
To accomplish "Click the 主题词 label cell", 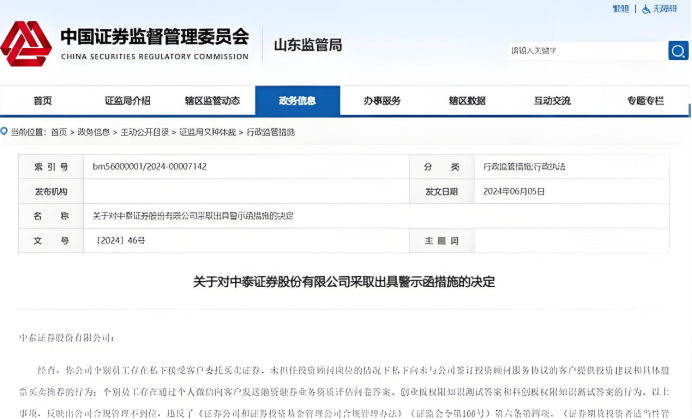I will click(x=442, y=241).
